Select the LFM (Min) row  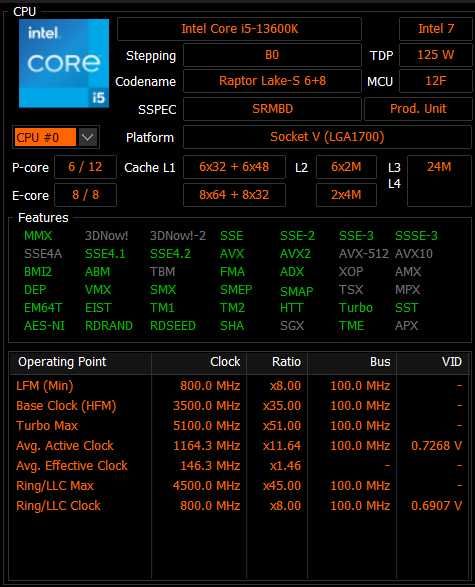coord(240,386)
